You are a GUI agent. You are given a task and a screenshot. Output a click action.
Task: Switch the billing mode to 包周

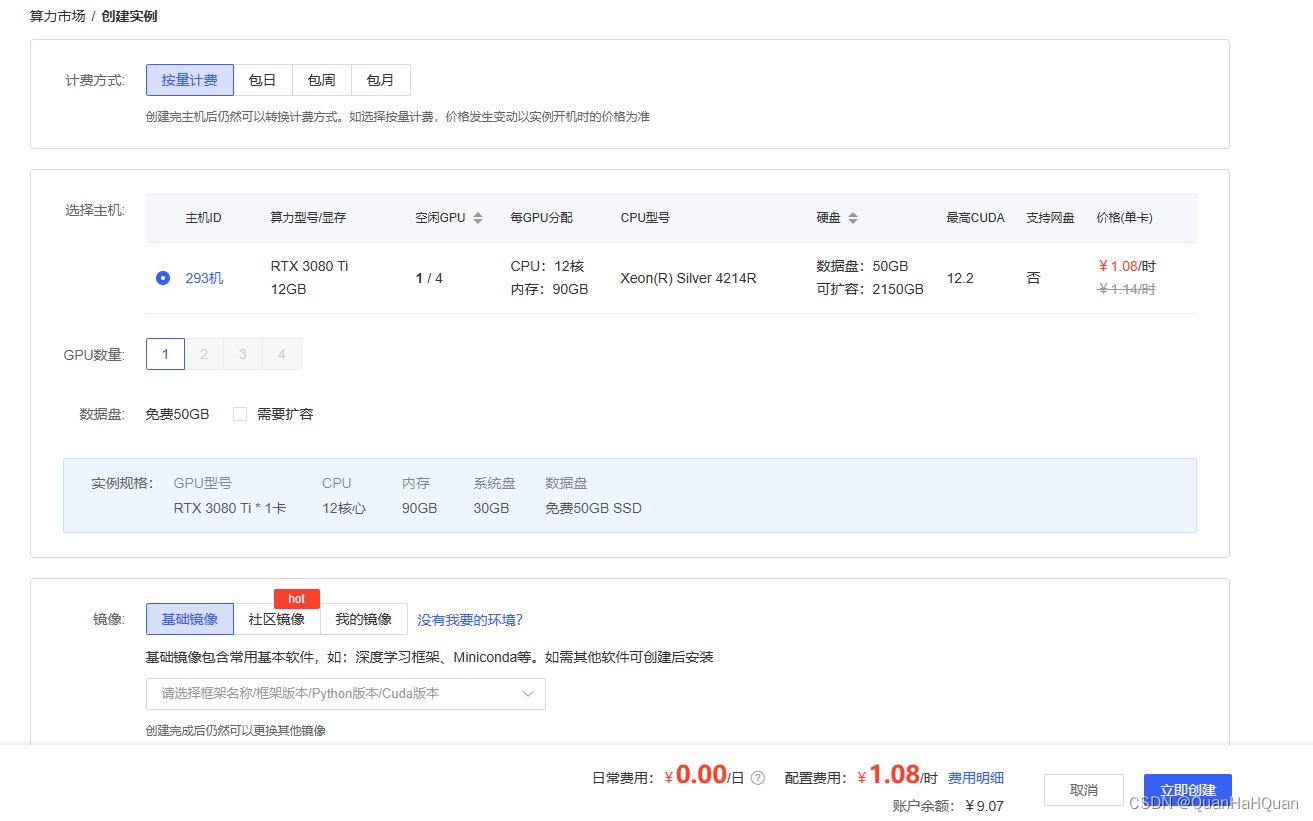point(322,80)
